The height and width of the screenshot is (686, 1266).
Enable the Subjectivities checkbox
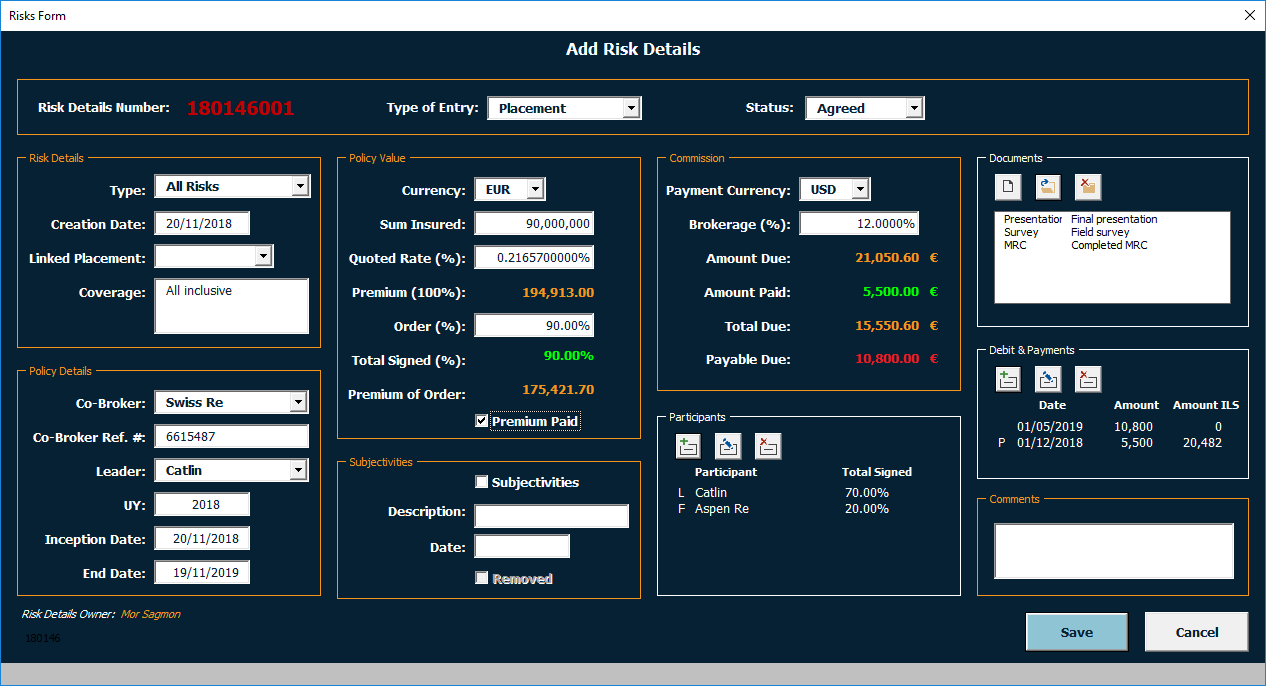click(482, 482)
